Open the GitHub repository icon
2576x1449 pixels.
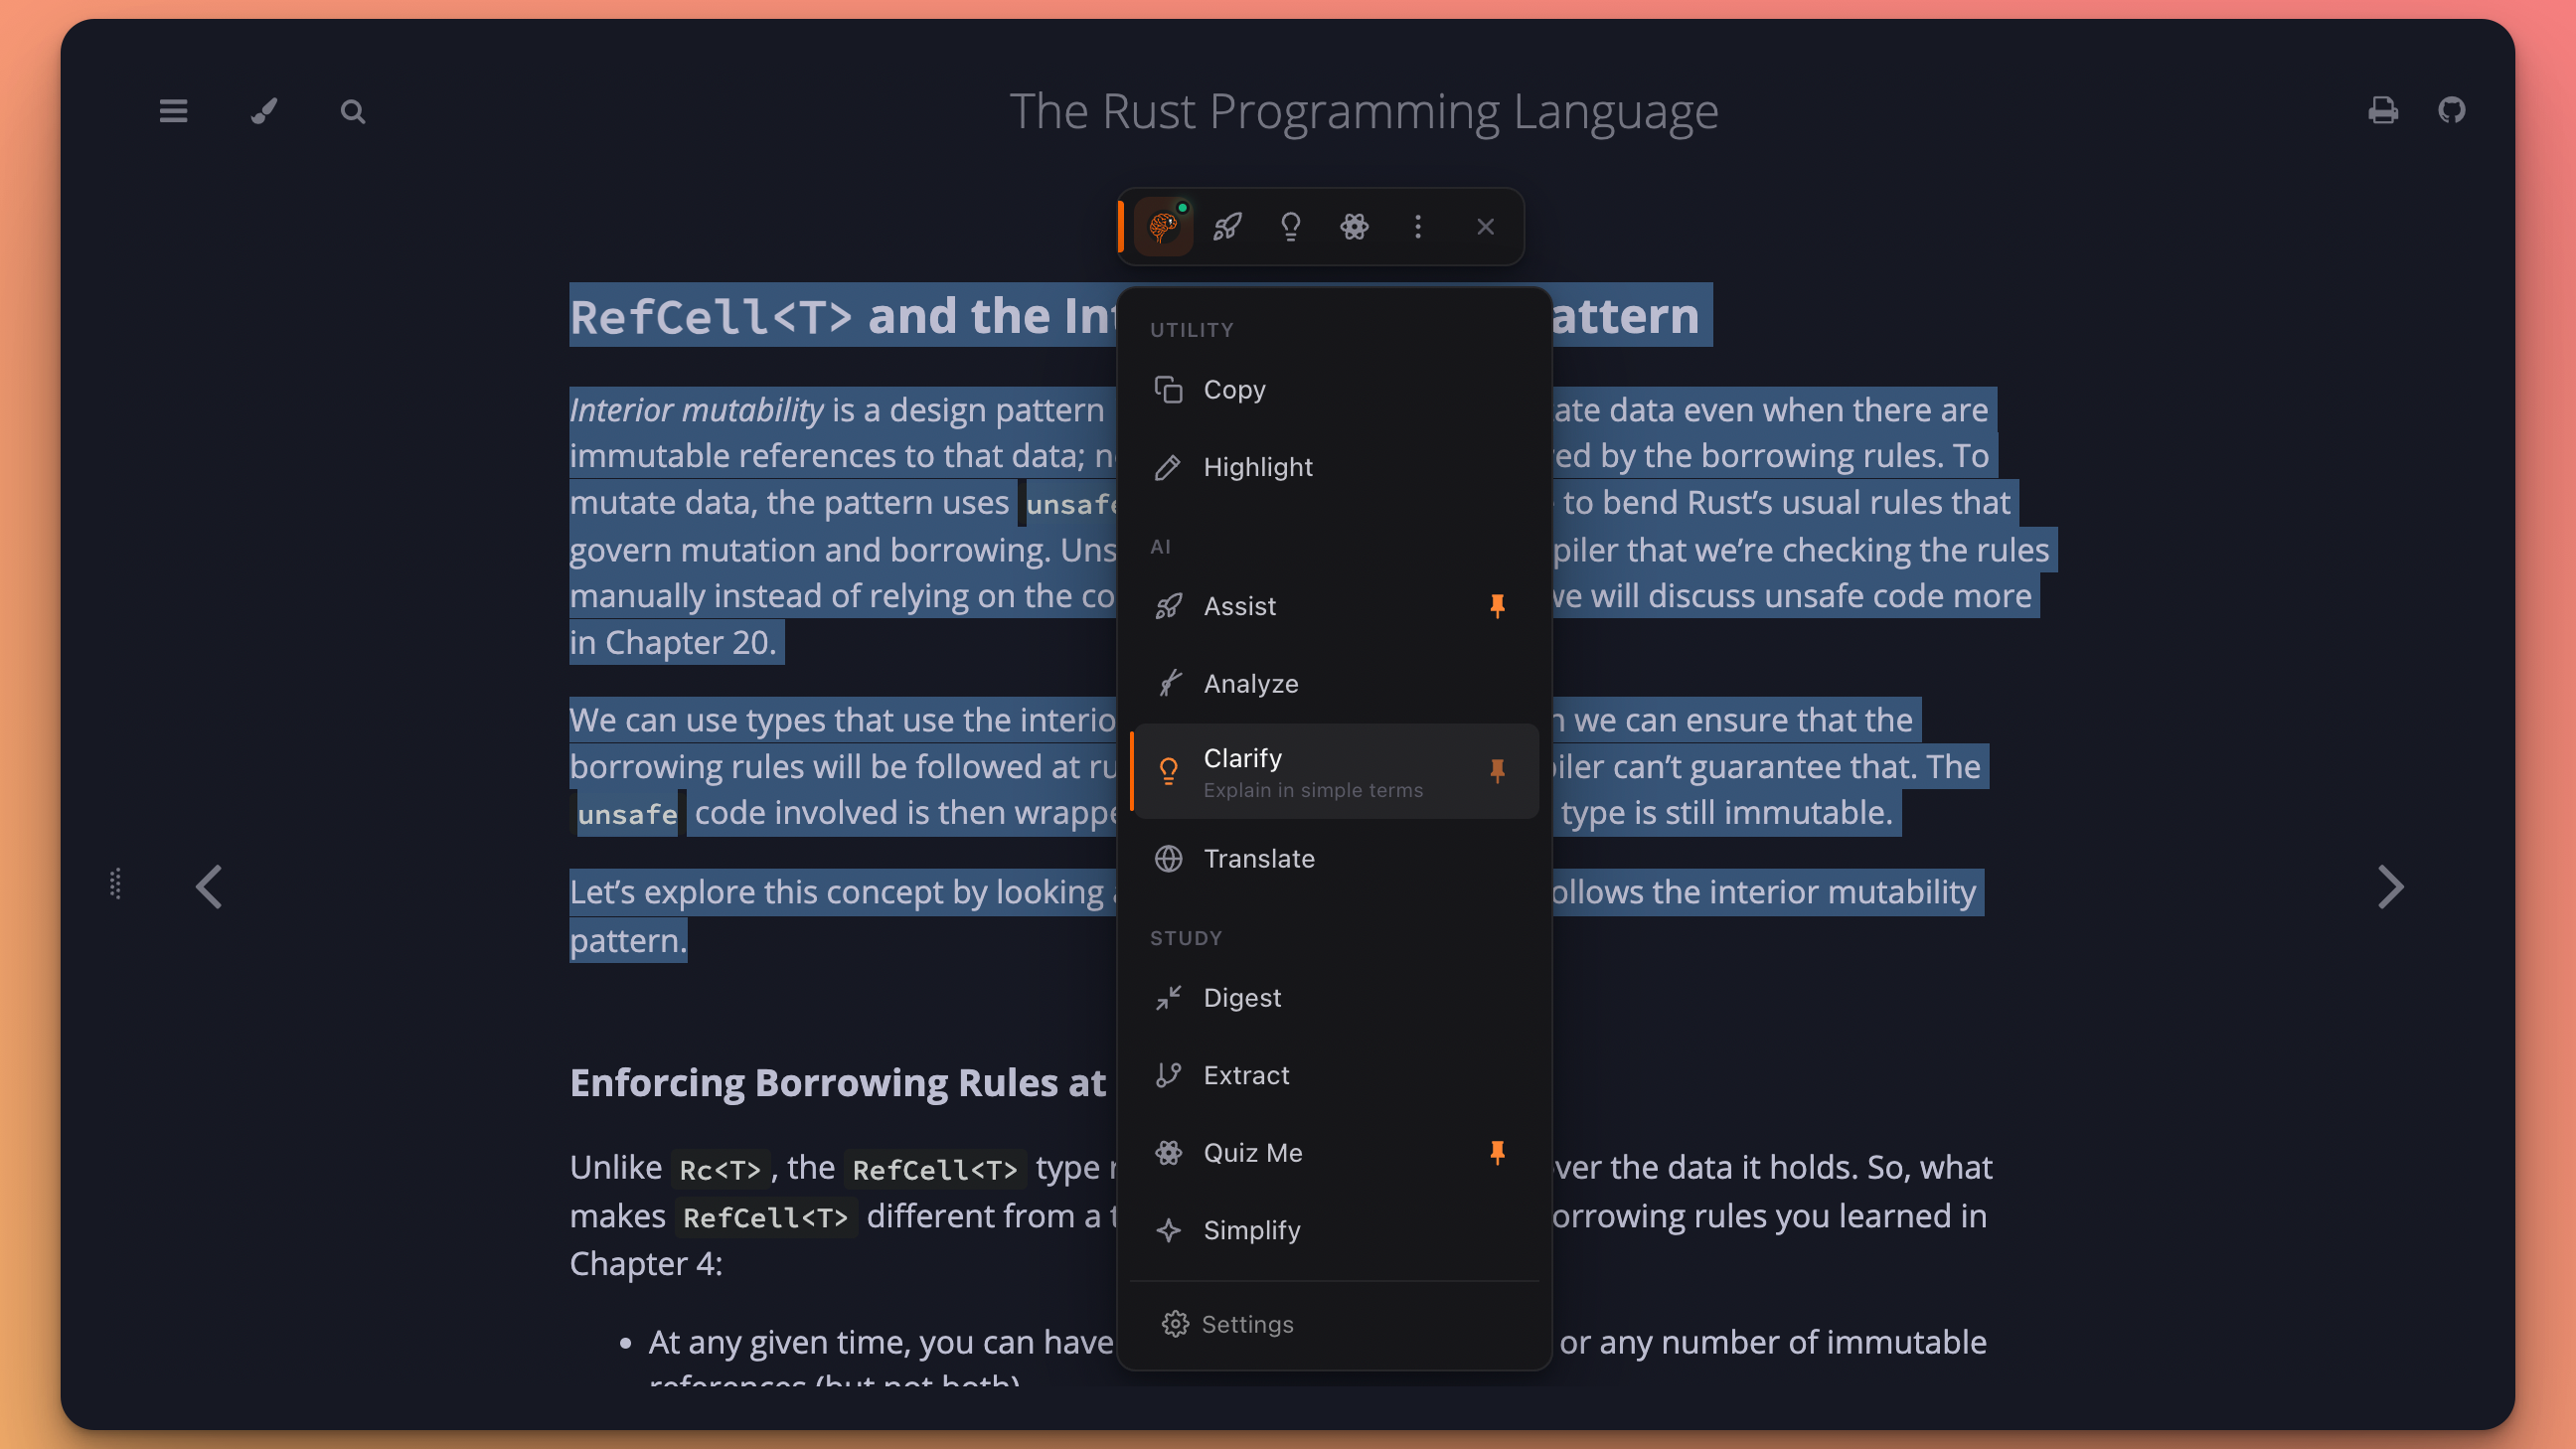(2451, 110)
